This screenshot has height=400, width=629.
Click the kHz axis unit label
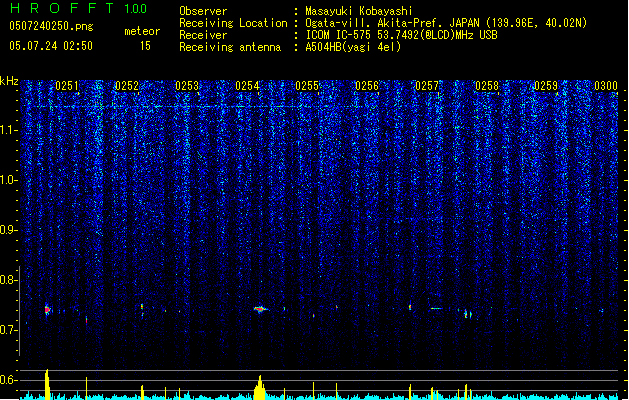click(x=9, y=81)
